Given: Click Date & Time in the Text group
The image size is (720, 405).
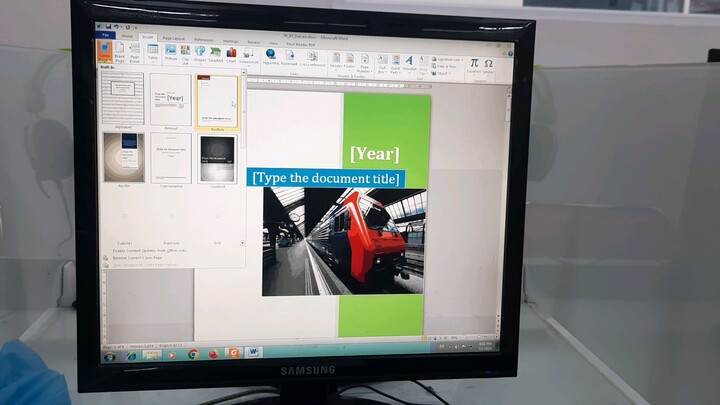Looking at the screenshot, I should 444,67.
